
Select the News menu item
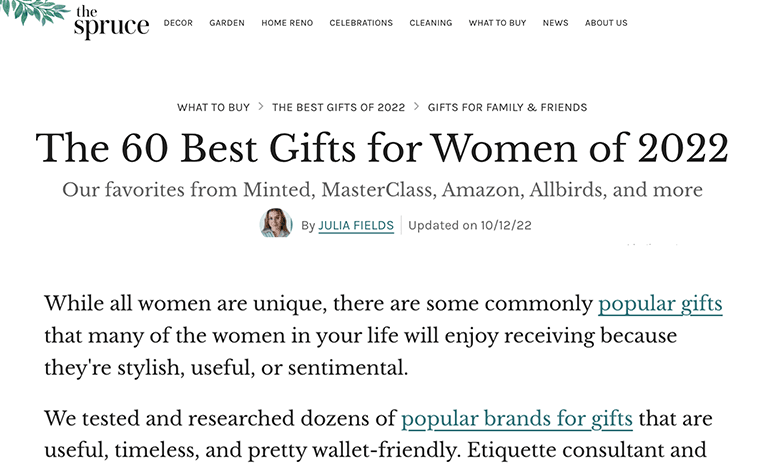(x=555, y=23)
